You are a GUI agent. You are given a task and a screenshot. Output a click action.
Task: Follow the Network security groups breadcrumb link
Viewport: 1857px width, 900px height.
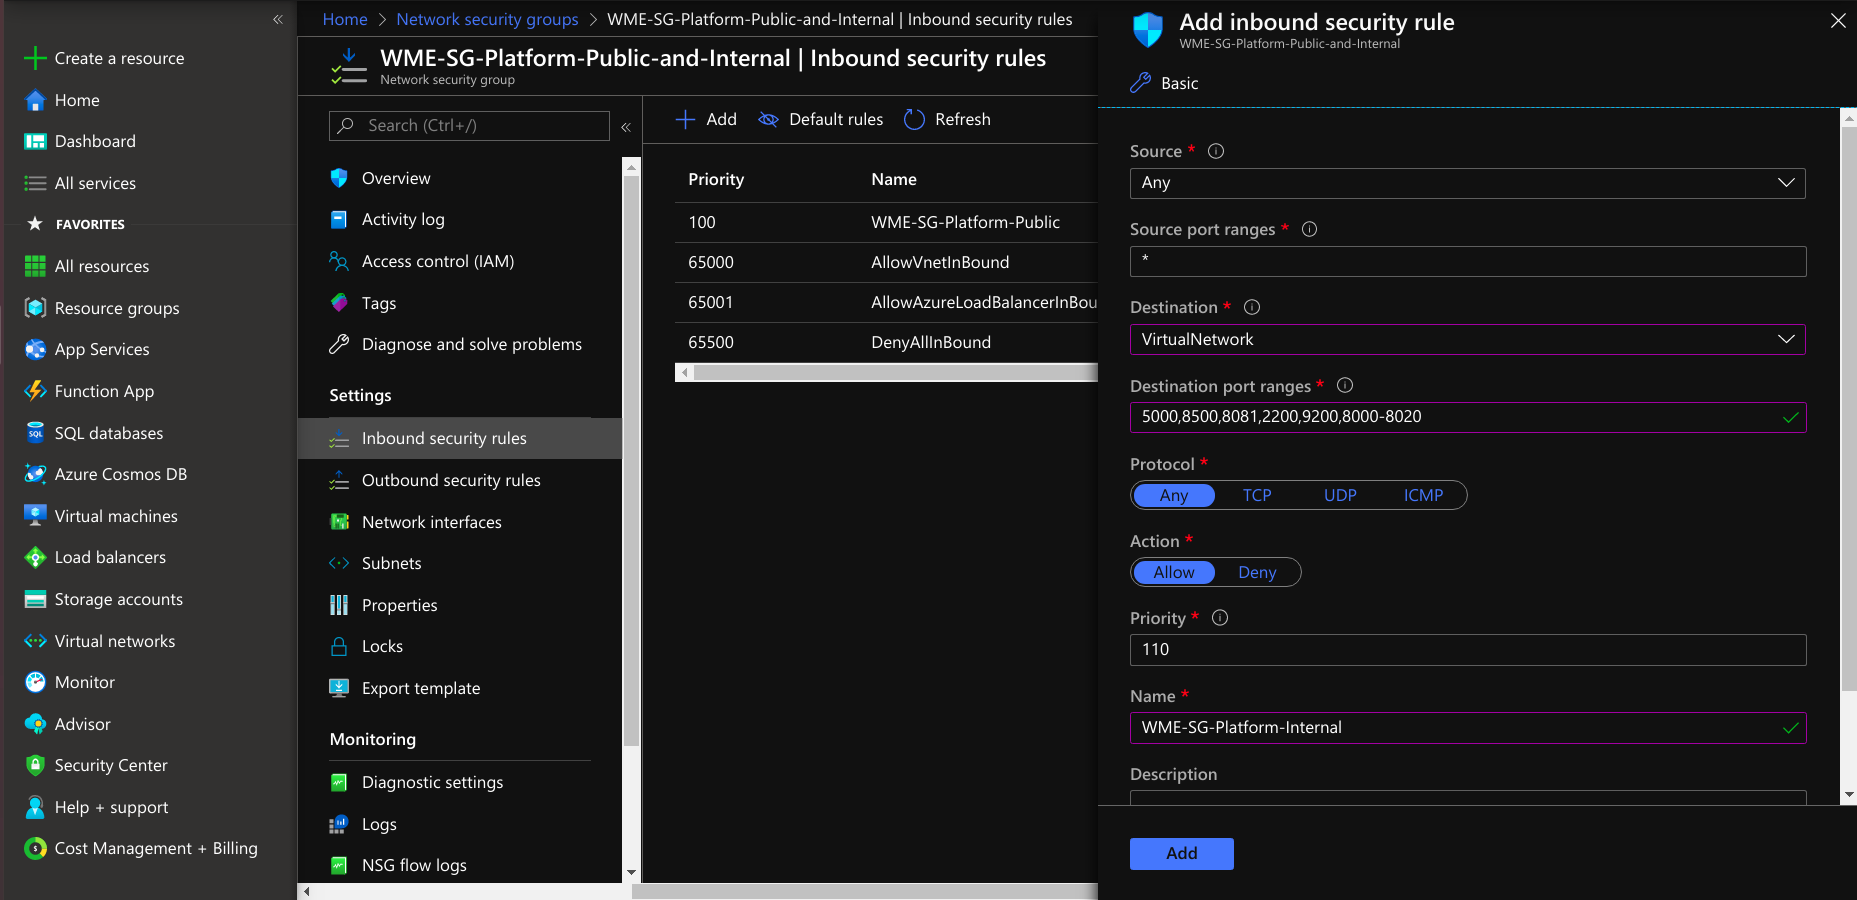coord(487,19)
